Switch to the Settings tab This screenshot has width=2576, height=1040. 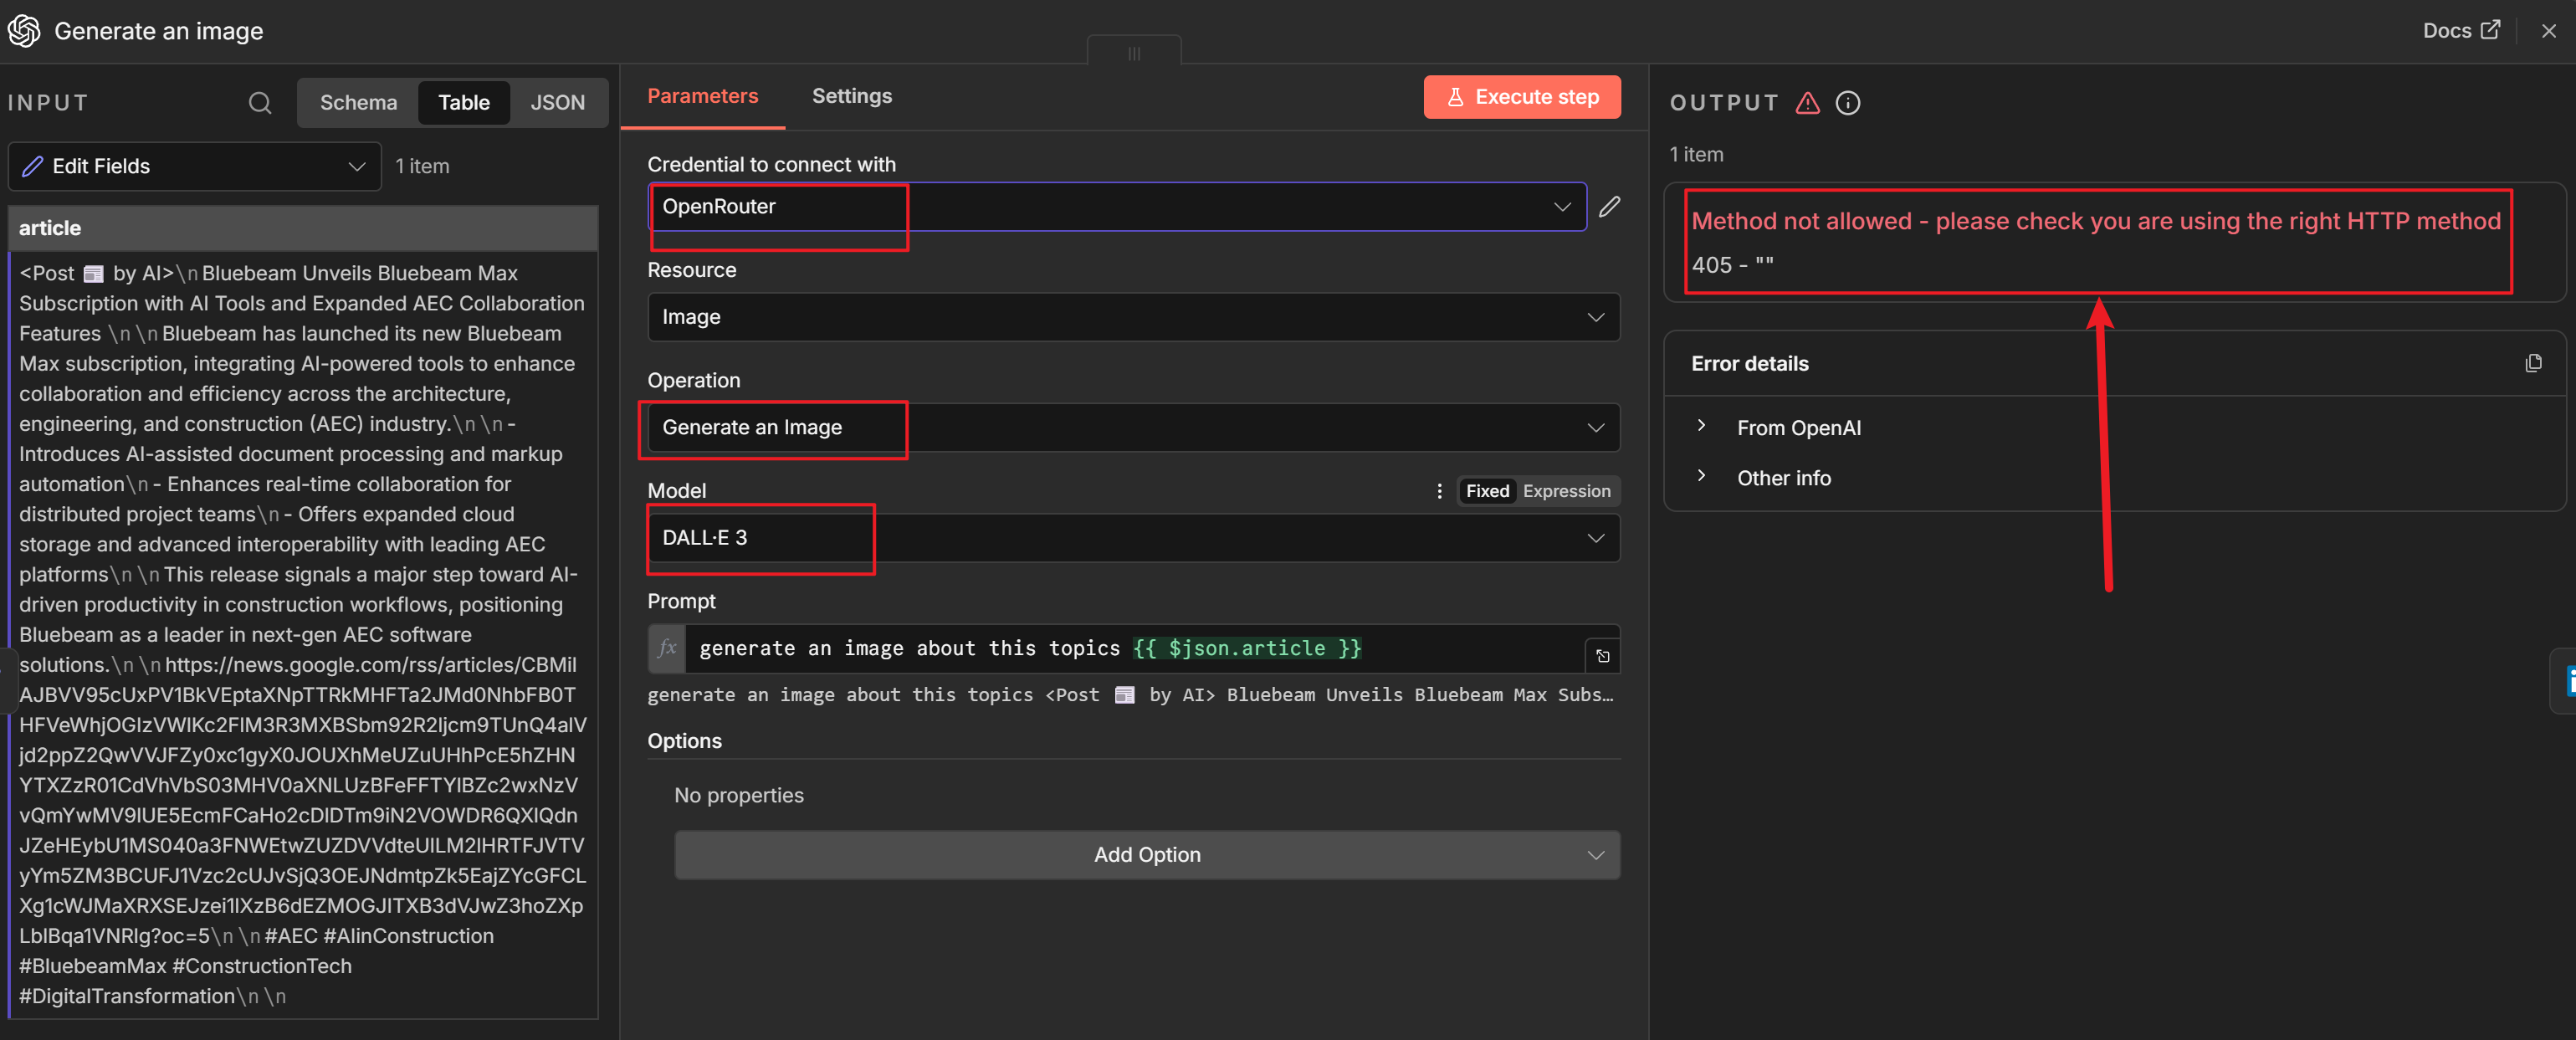click(x=851, y=96)
